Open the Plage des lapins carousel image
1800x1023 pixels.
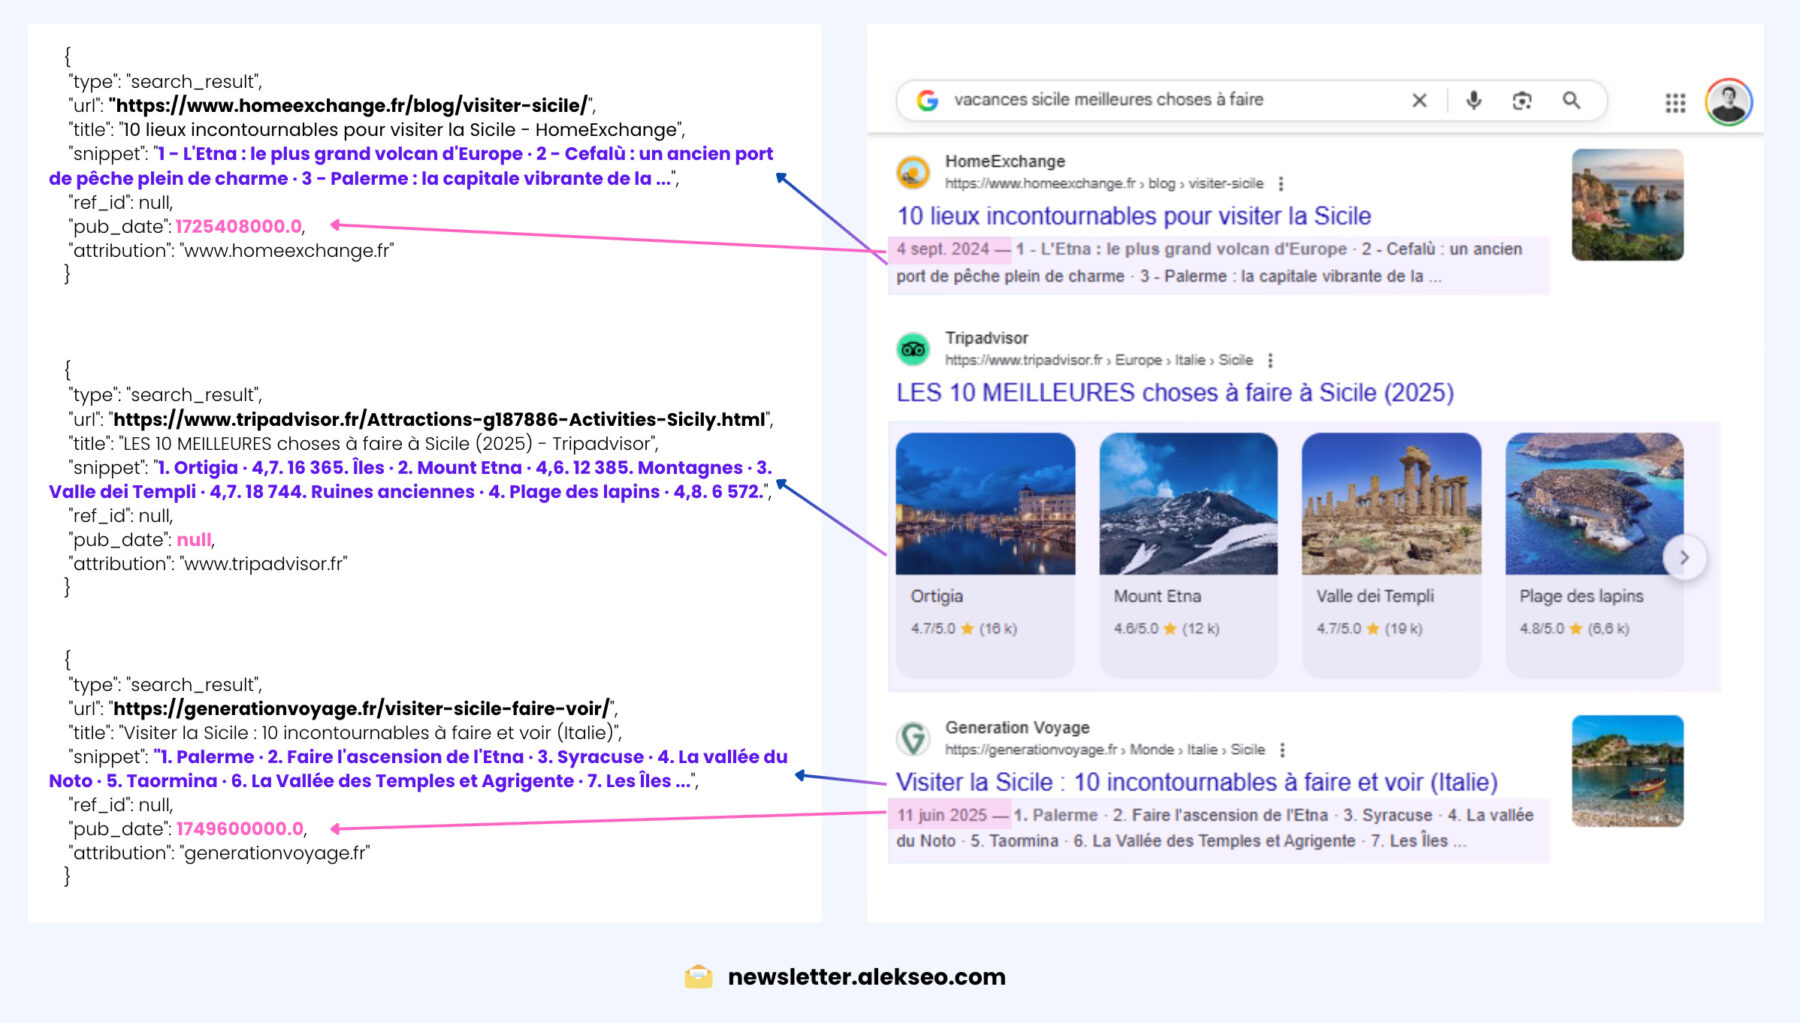[x=1594, y=504]
